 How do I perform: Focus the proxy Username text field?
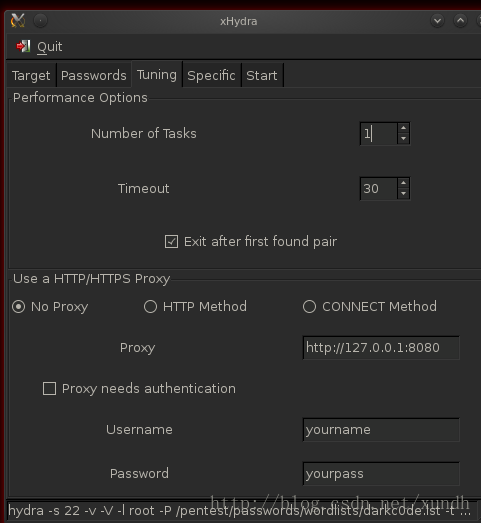pyautogui.click(x=381, y=430)
